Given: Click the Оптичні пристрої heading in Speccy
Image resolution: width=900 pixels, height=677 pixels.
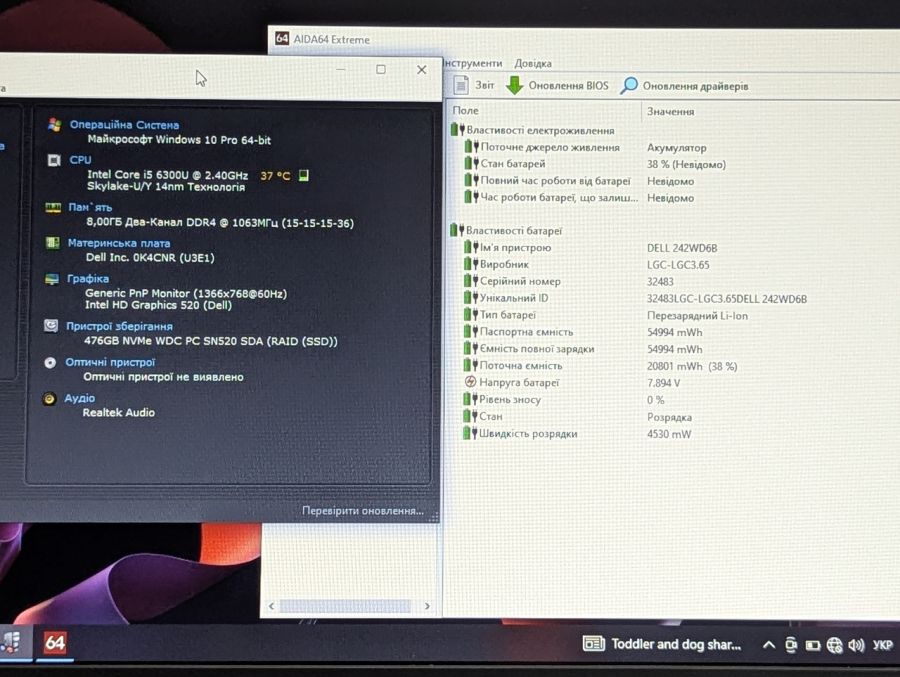Looking at the screenshot, I should coord(110,362).
